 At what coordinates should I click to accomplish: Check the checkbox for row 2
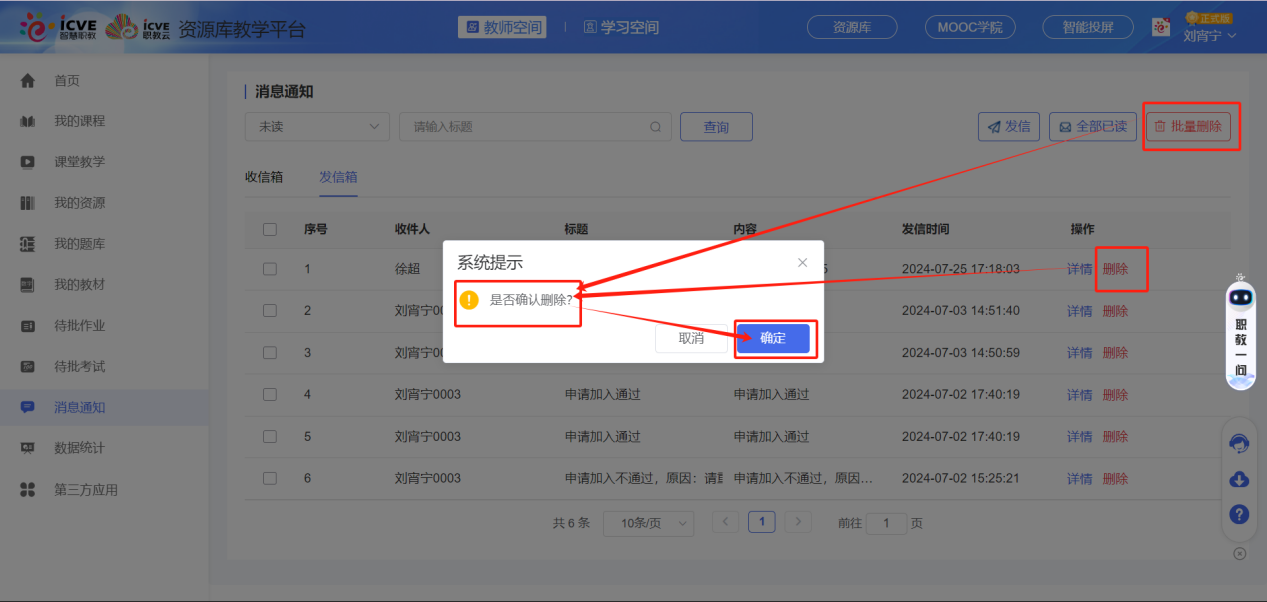[x=270, y=311]
